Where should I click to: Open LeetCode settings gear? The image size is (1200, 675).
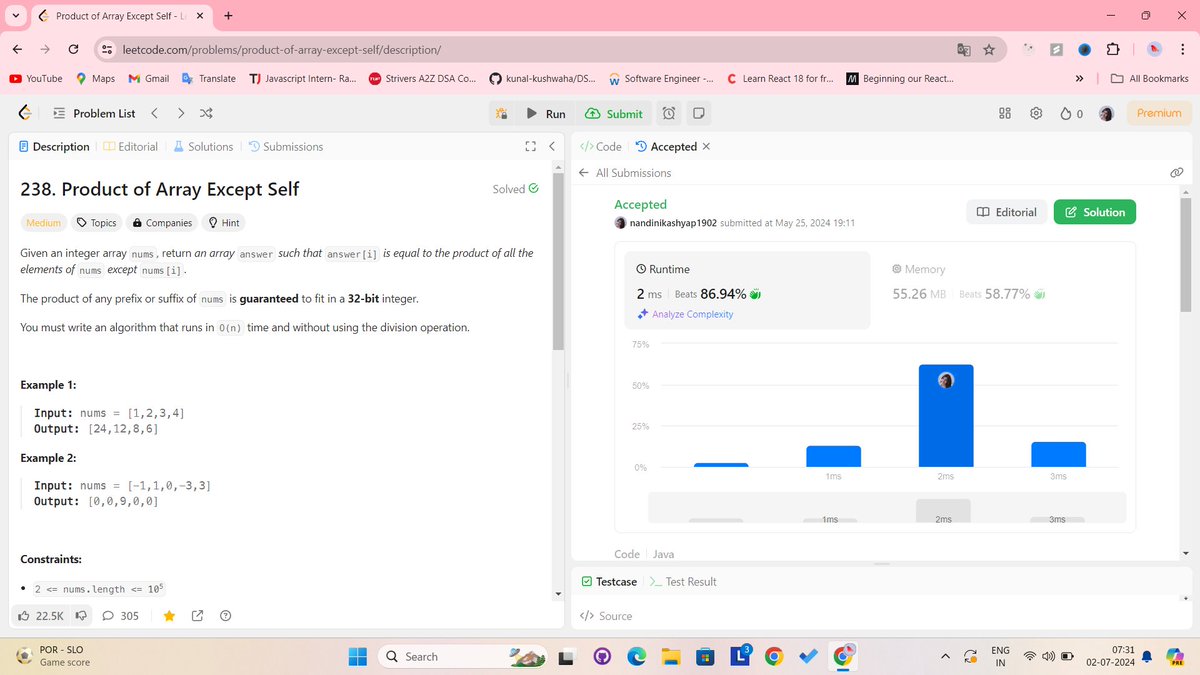[x=1036, y=114]
